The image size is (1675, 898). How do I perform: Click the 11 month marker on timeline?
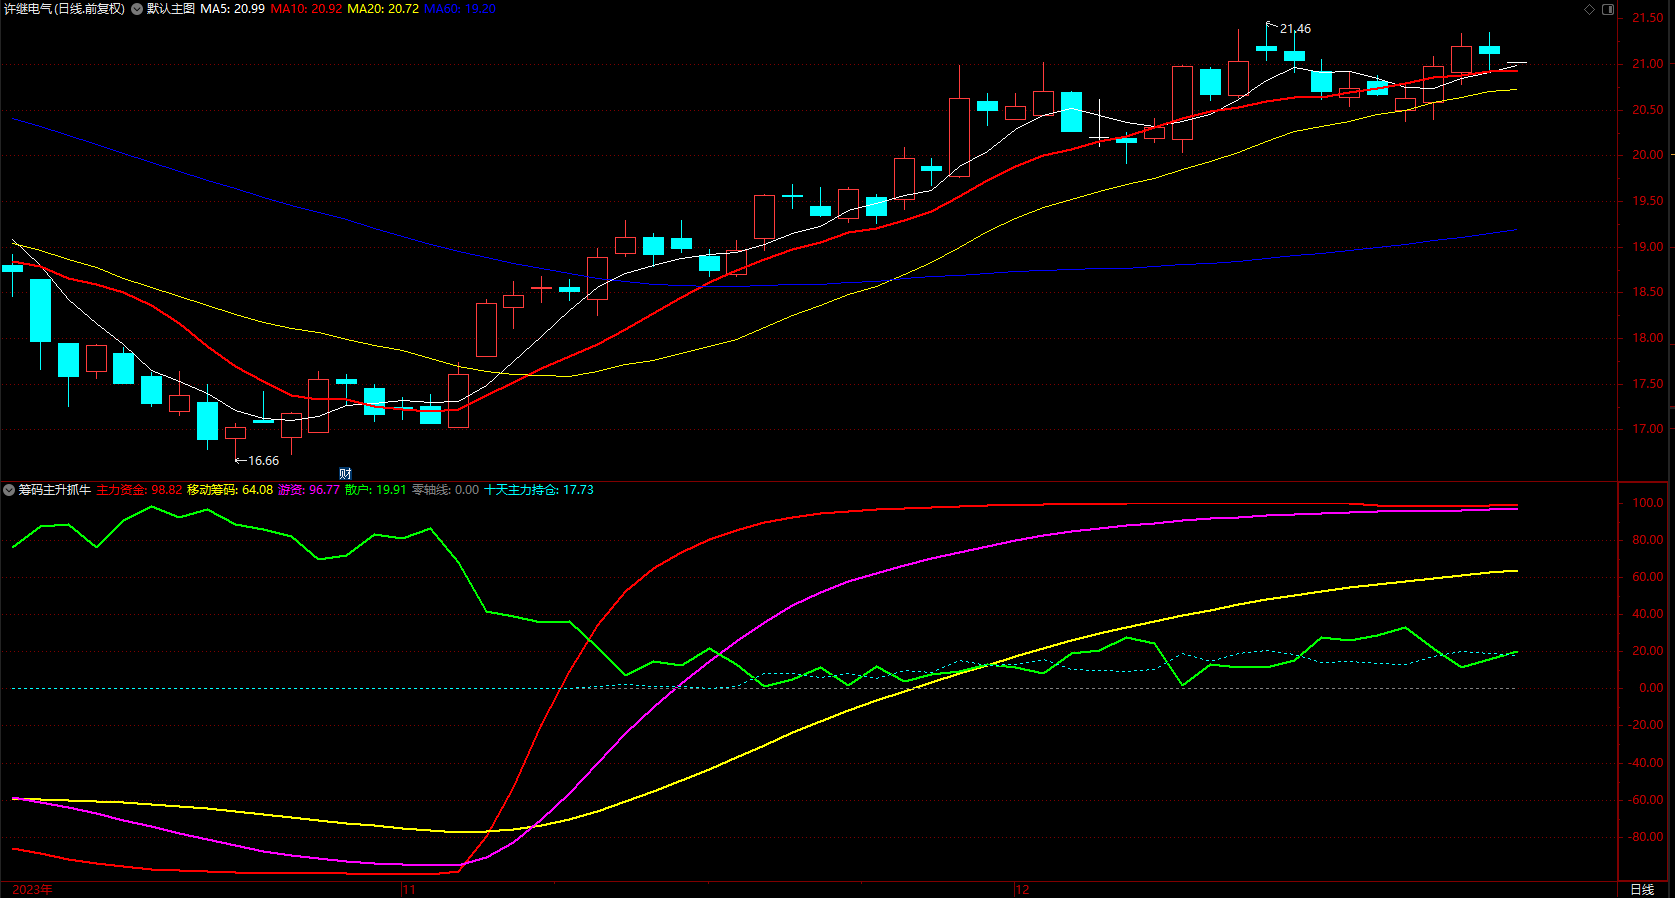pos(408,890)
